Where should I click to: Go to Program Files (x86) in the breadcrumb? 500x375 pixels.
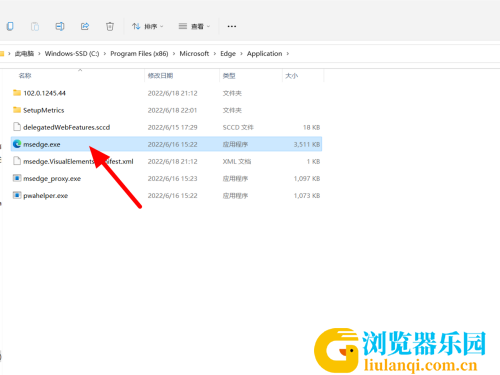[139, 54]
